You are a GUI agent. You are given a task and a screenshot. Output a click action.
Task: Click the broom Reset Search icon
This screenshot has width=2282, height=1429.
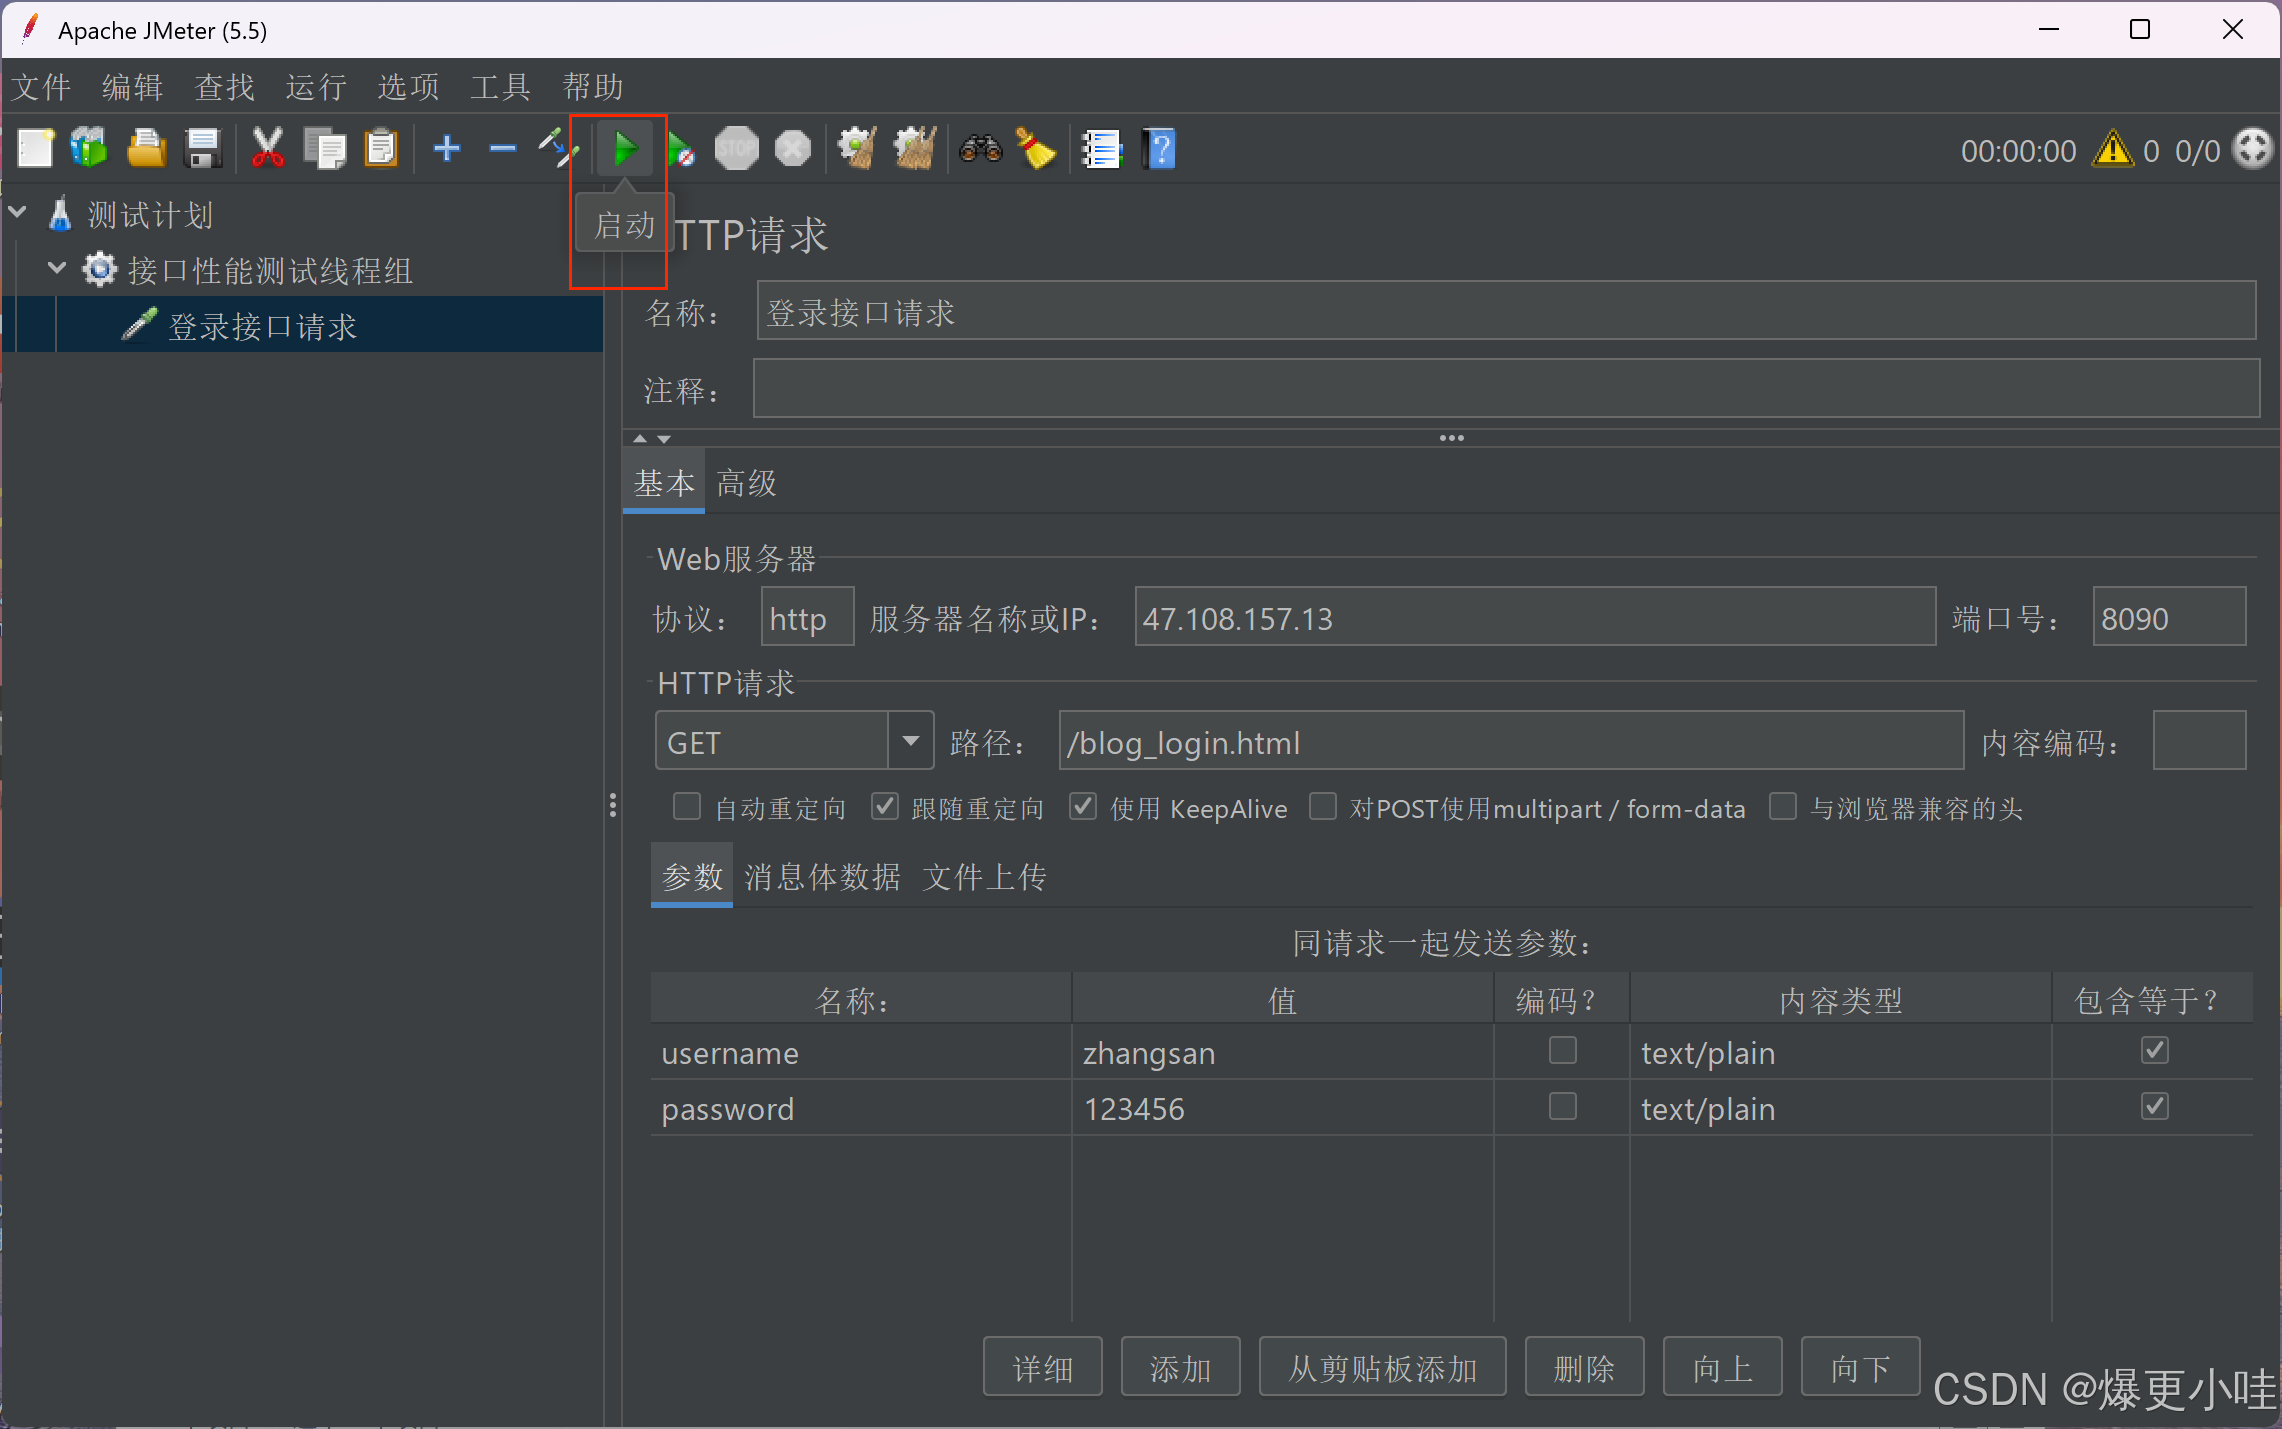pyautogui.click(x=1036, y=150)
